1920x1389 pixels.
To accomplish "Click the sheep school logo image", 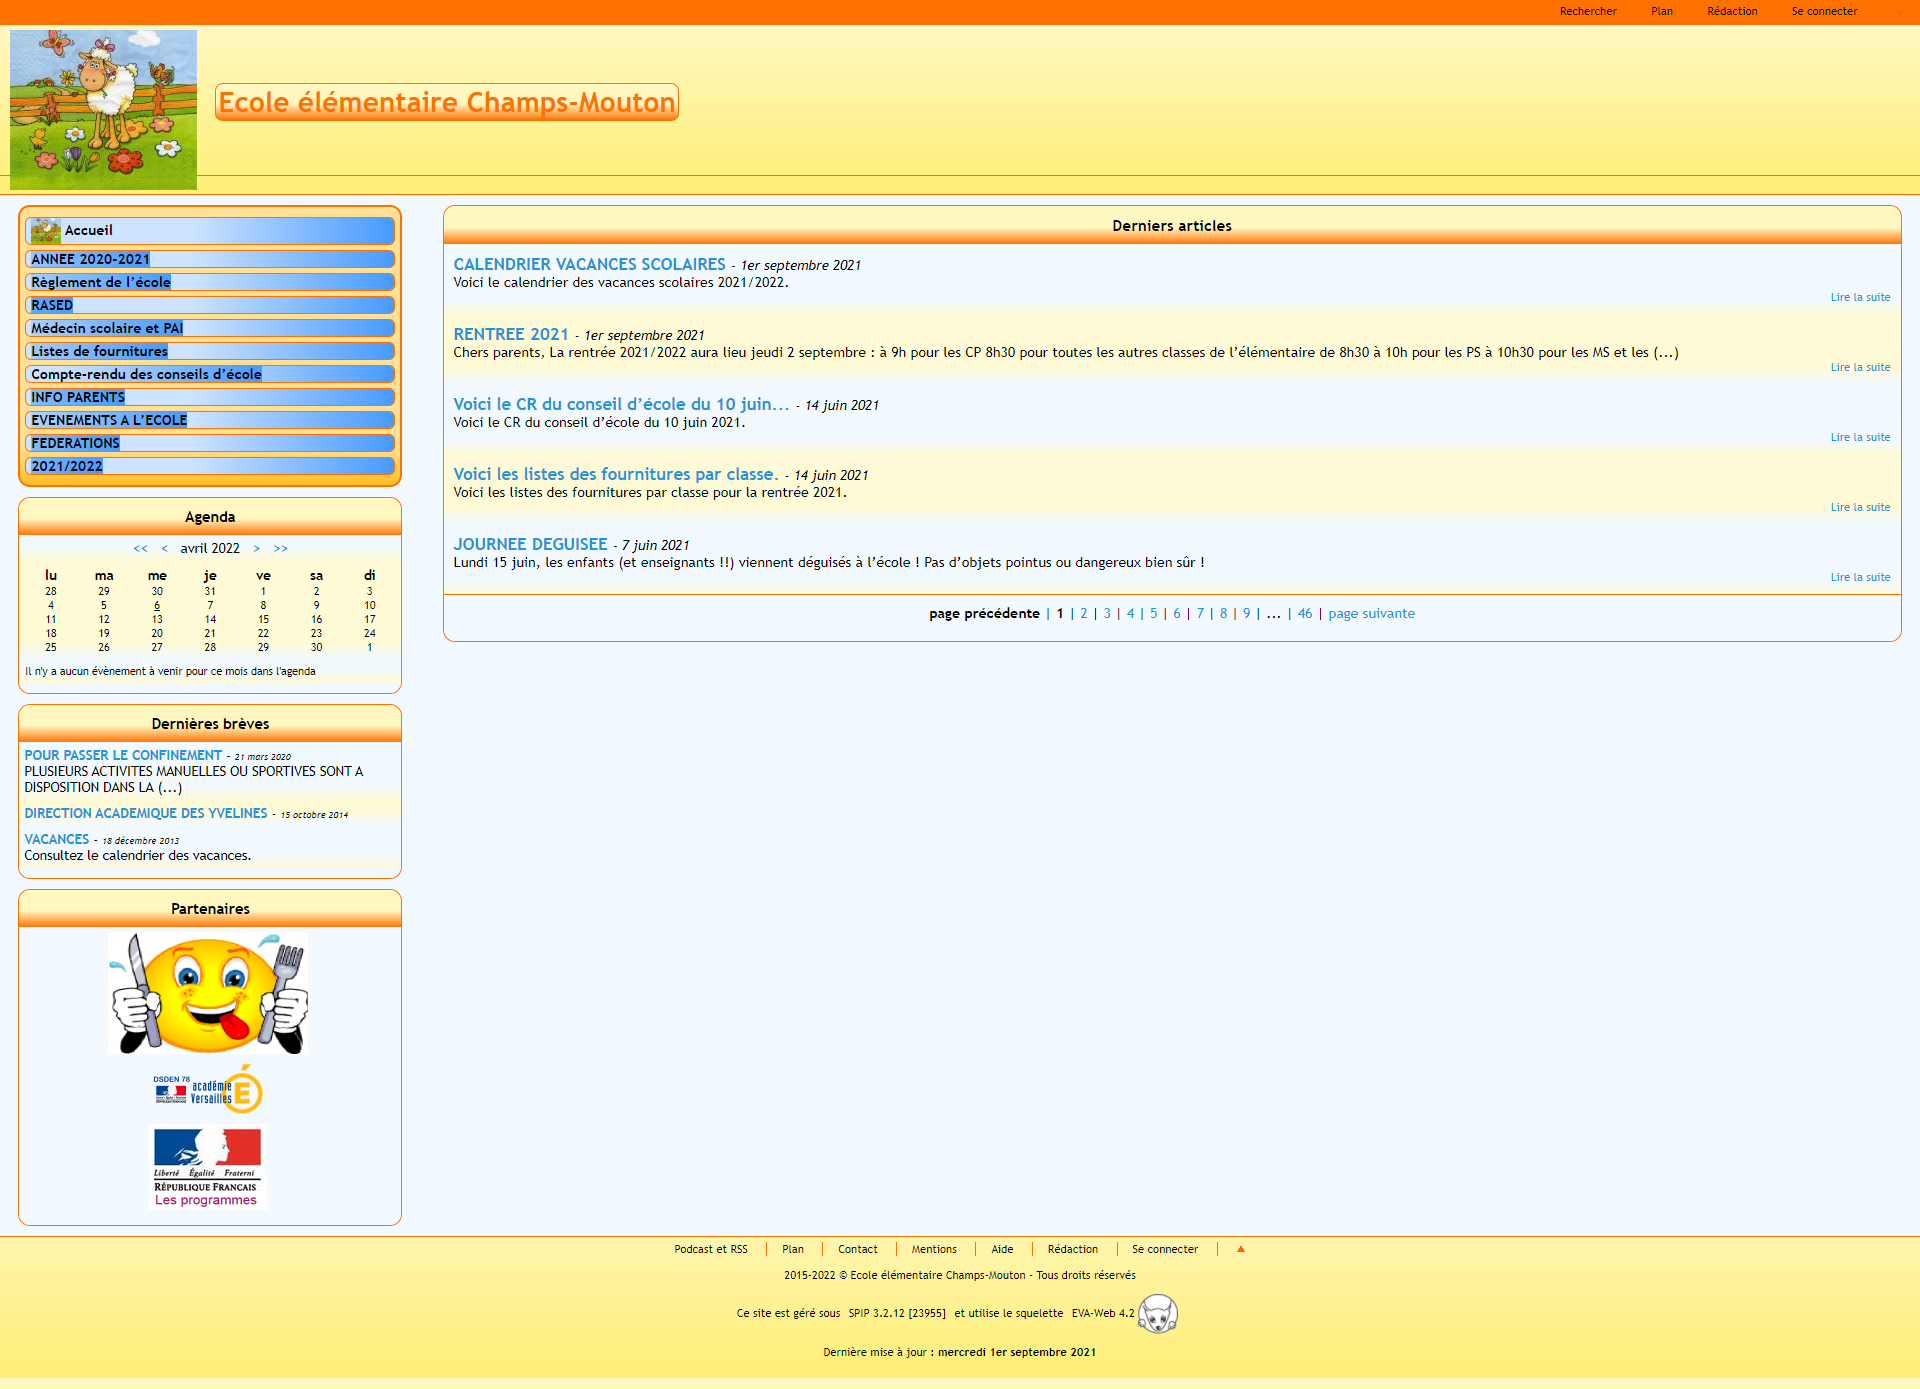I will 103,109.
